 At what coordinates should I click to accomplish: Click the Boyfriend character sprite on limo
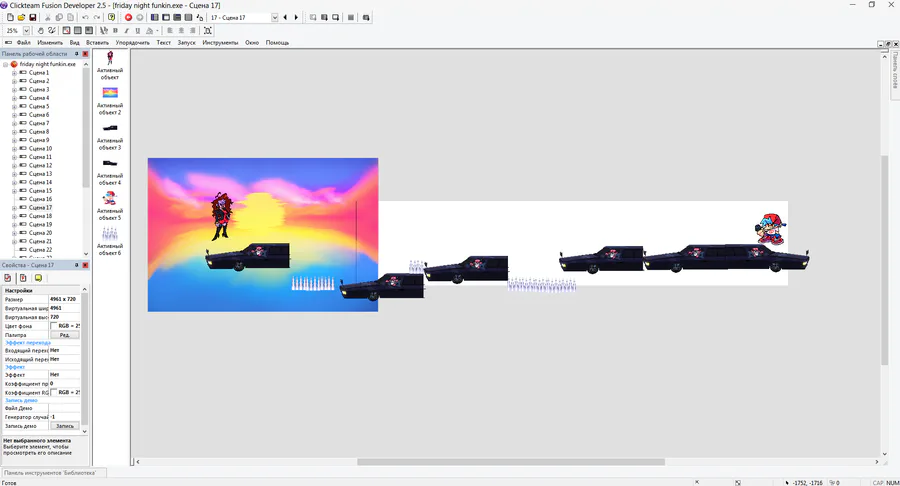pos(770,229)
